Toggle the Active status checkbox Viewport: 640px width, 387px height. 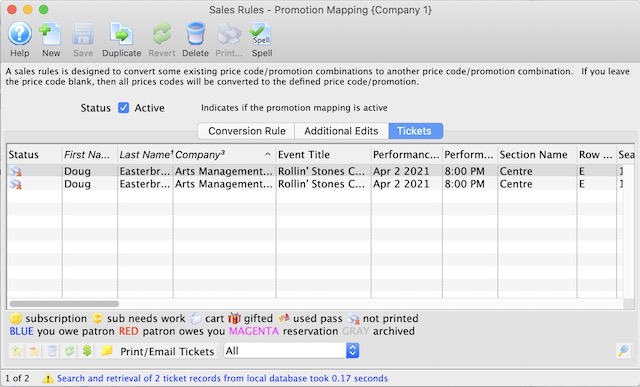[x=123, y=108]
